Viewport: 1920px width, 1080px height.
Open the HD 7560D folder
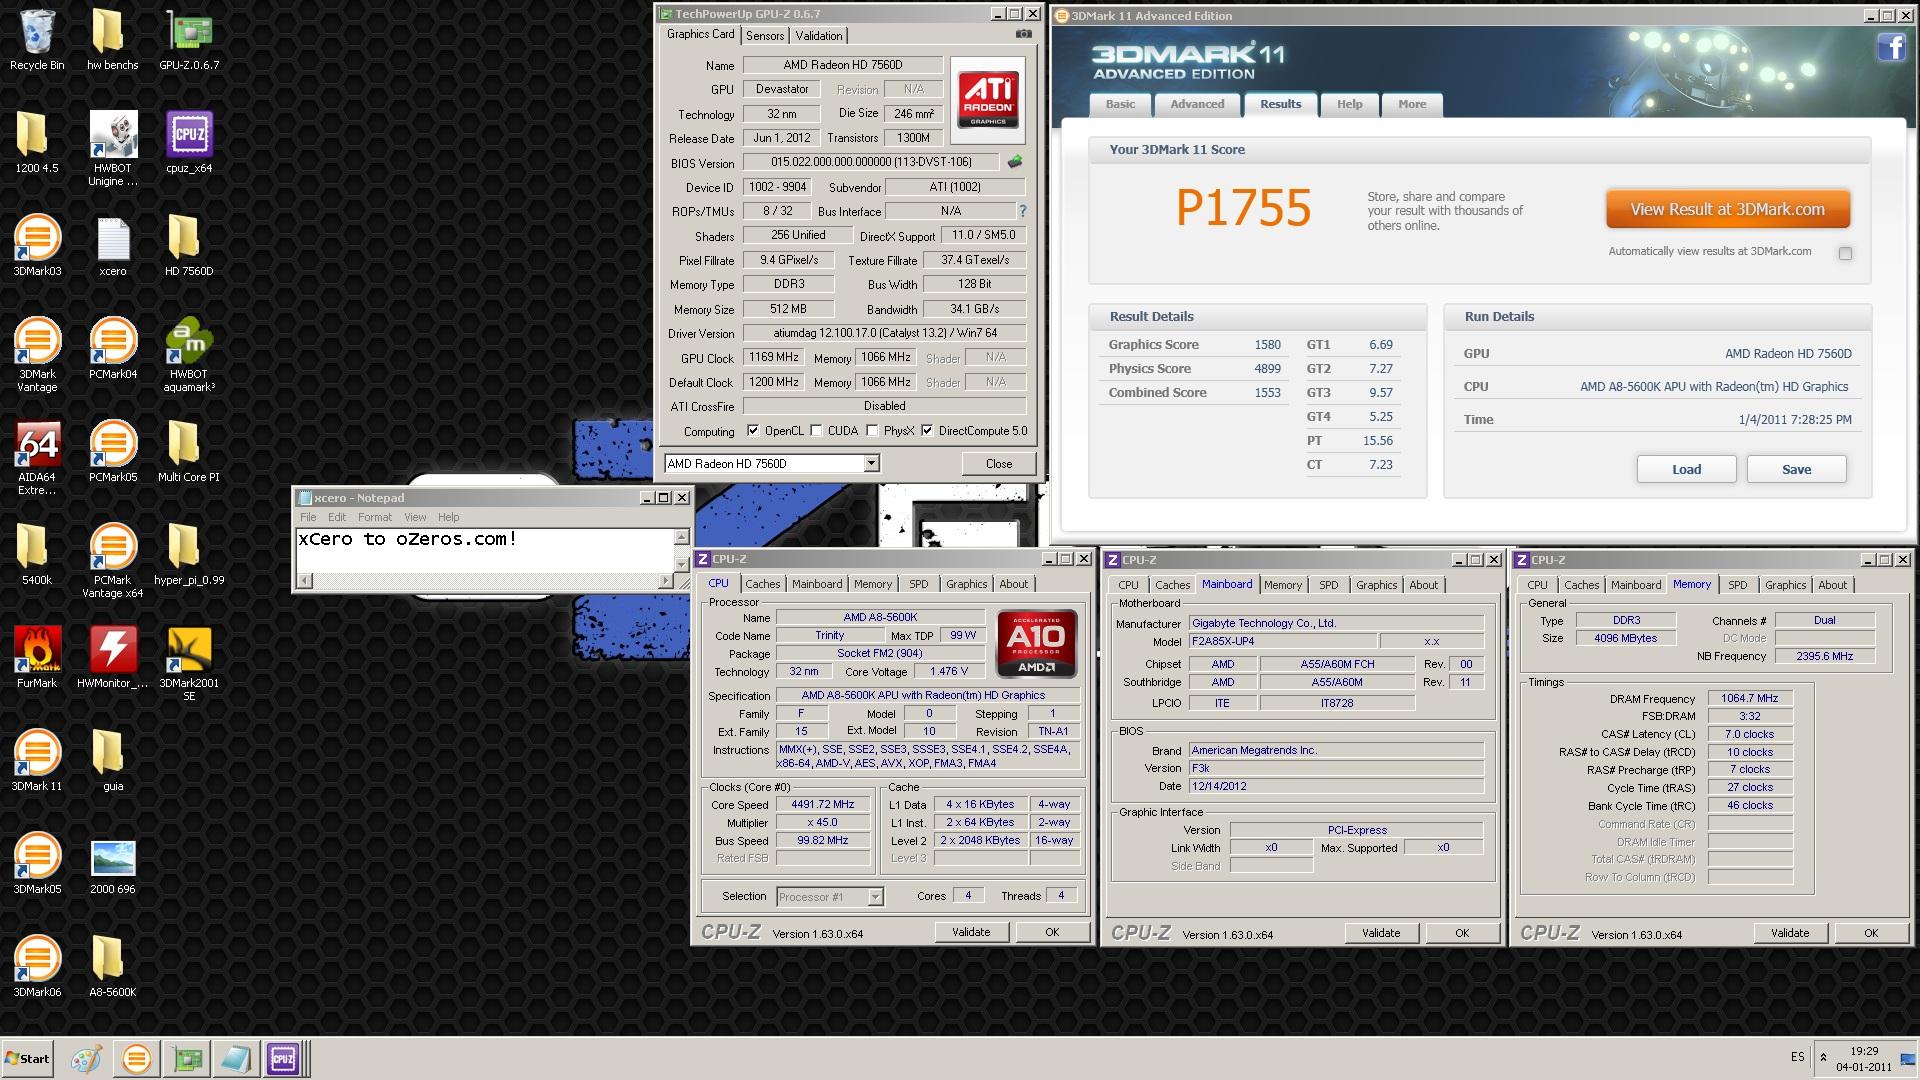[x=189, y=246]
